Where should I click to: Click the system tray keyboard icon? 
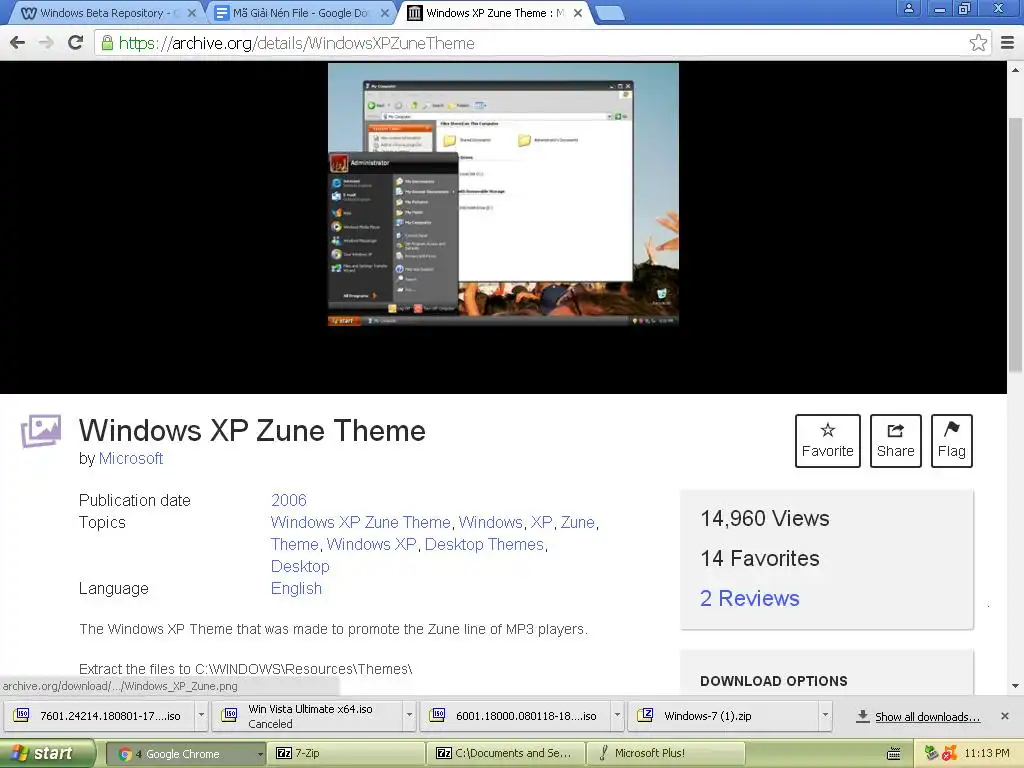pyautogui.click(x=893, y=754)
